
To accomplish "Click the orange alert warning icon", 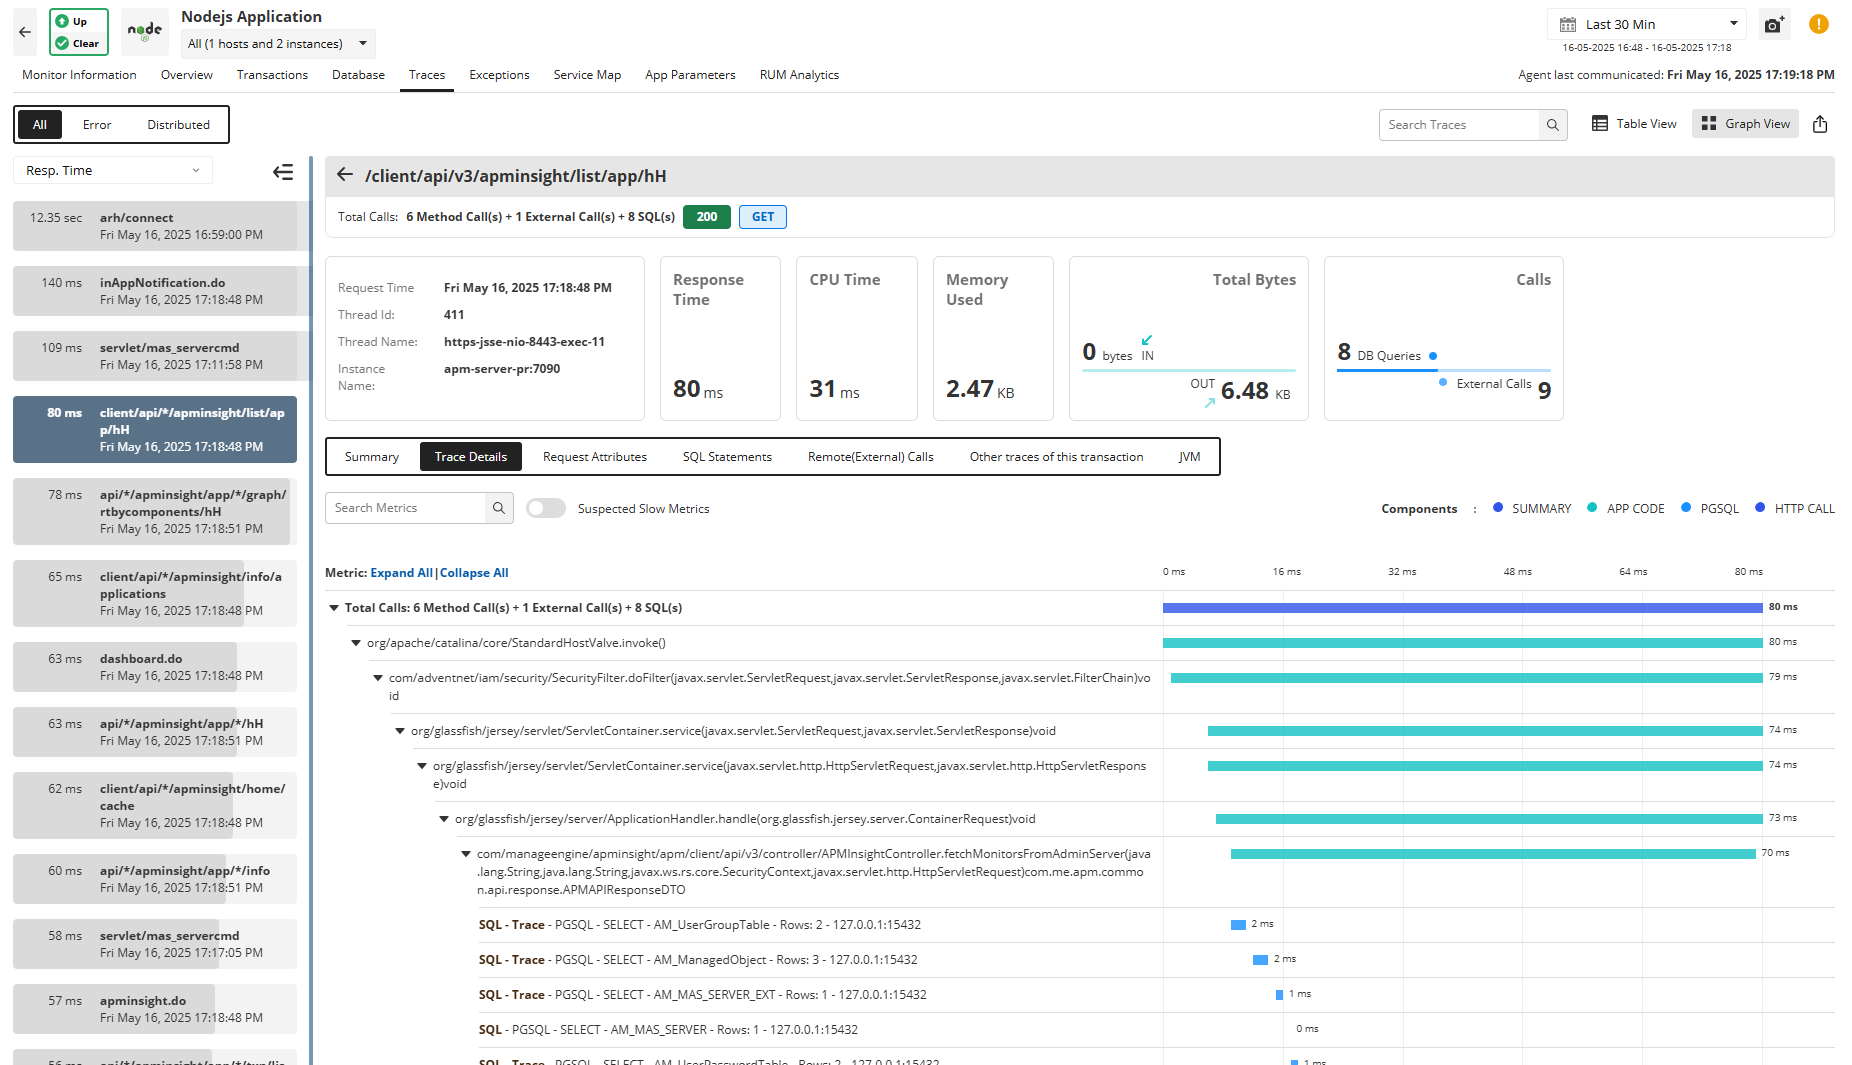I will [x=1819, y=25].
